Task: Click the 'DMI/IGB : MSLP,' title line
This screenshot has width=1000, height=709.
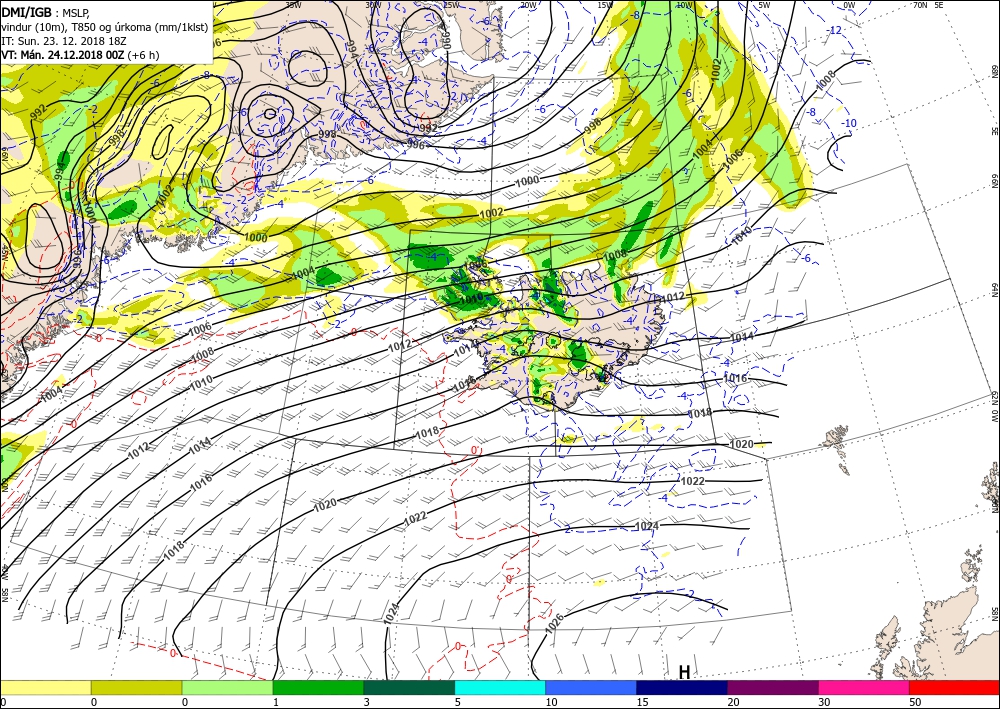Action: pos(45,12)
